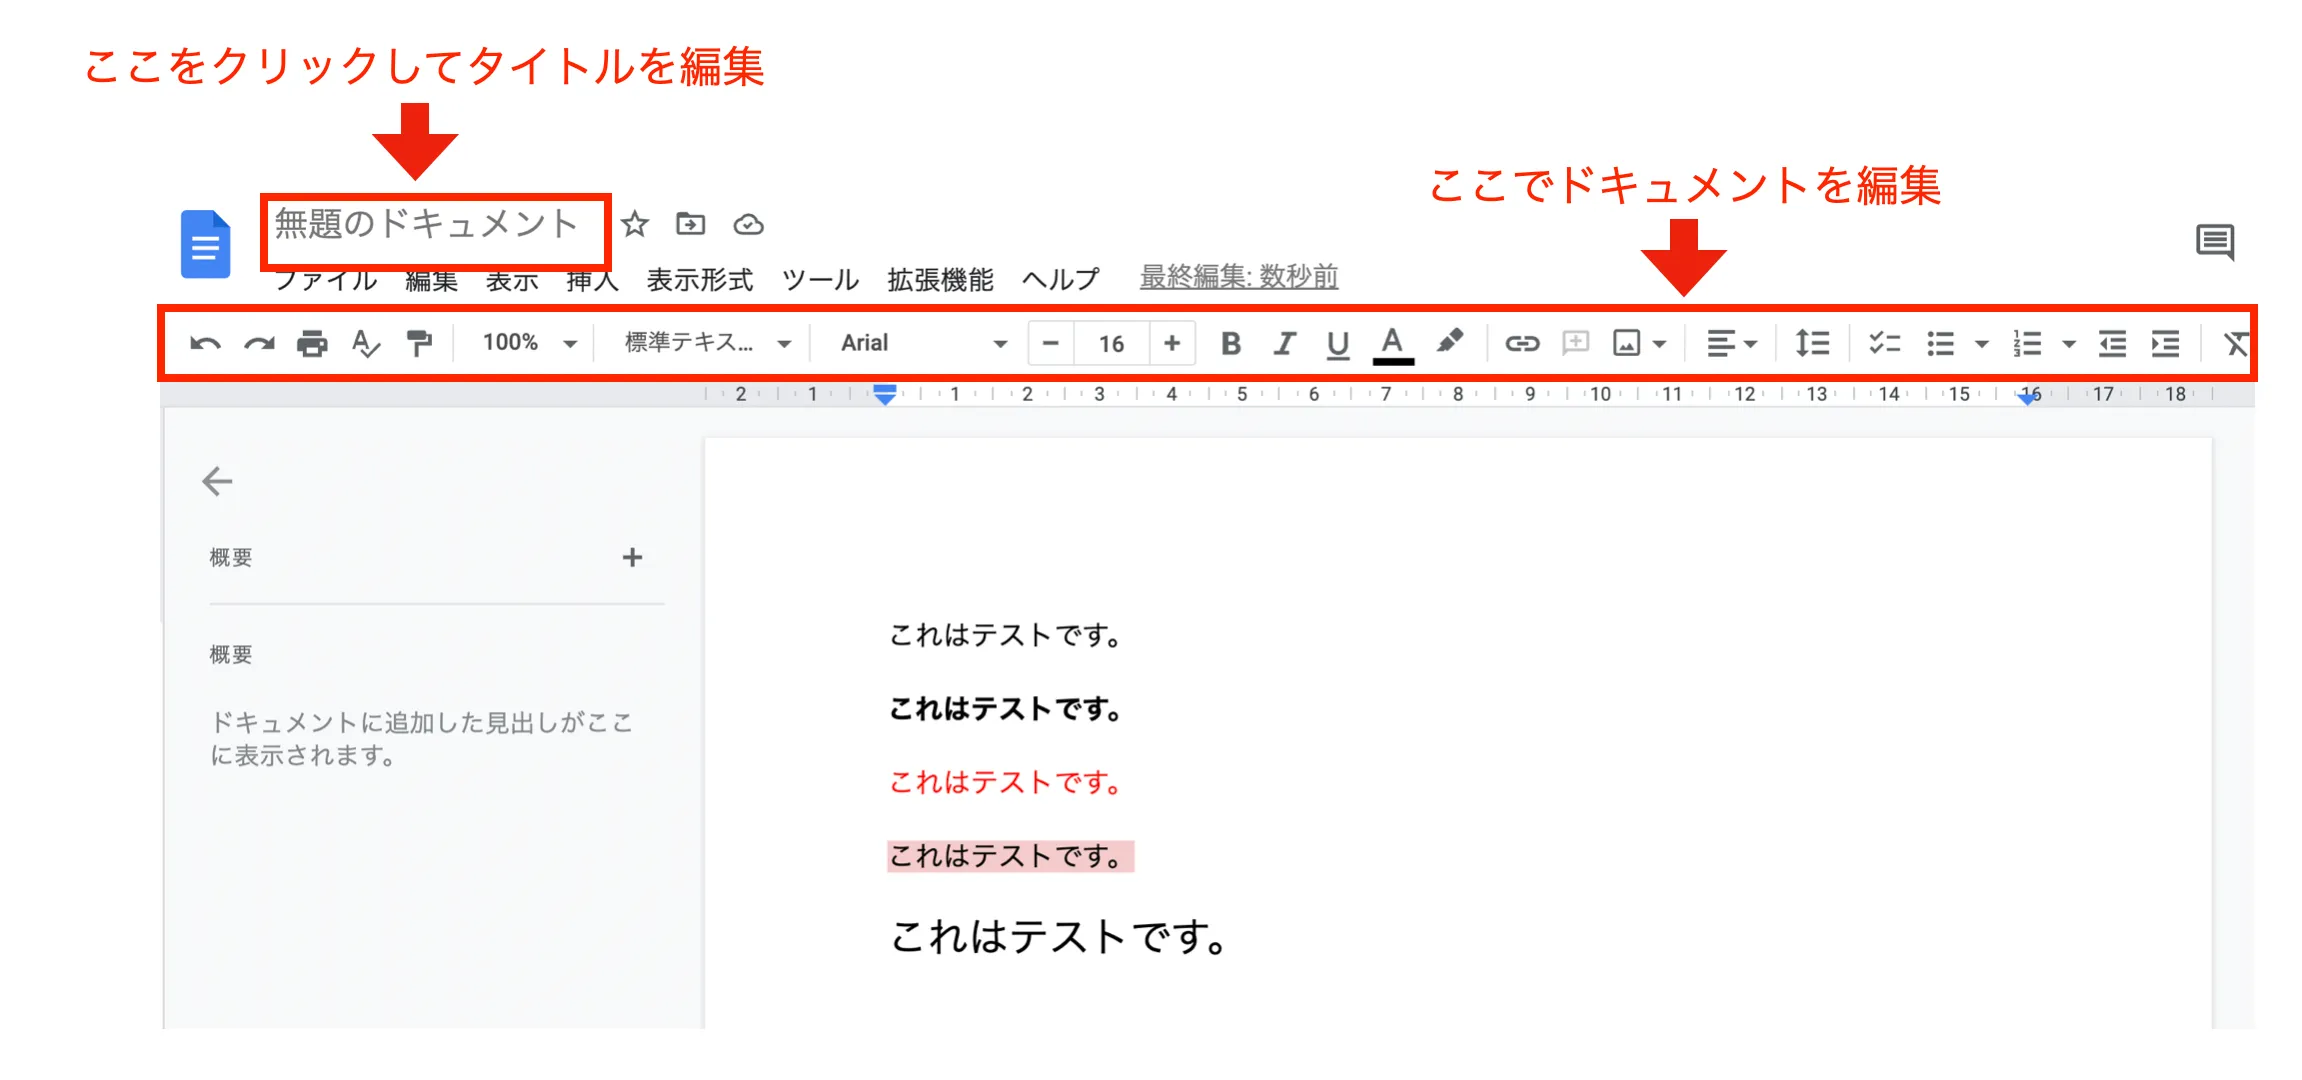Insert a checklist with the checklist icon
The image size is (2302, 1080).
1884,344
